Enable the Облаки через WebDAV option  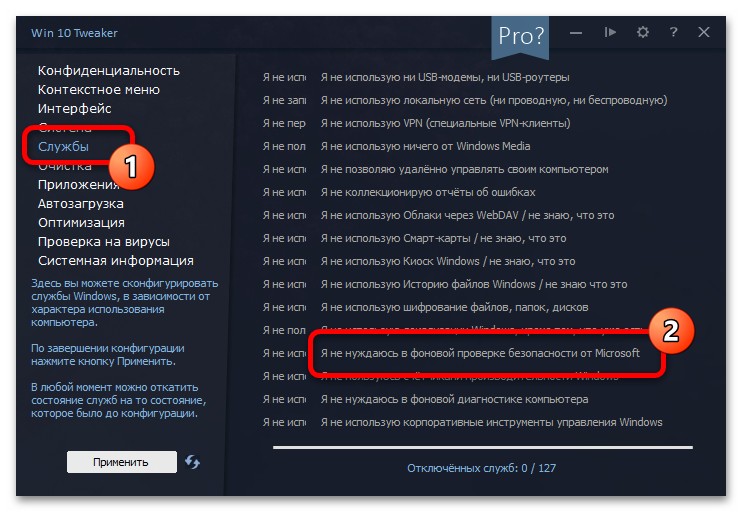468,215
